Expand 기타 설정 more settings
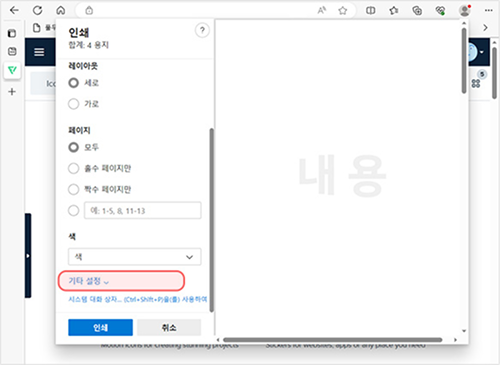Image resolution: width=500 pixels, height=365 pixels. (x=89, y=281)
